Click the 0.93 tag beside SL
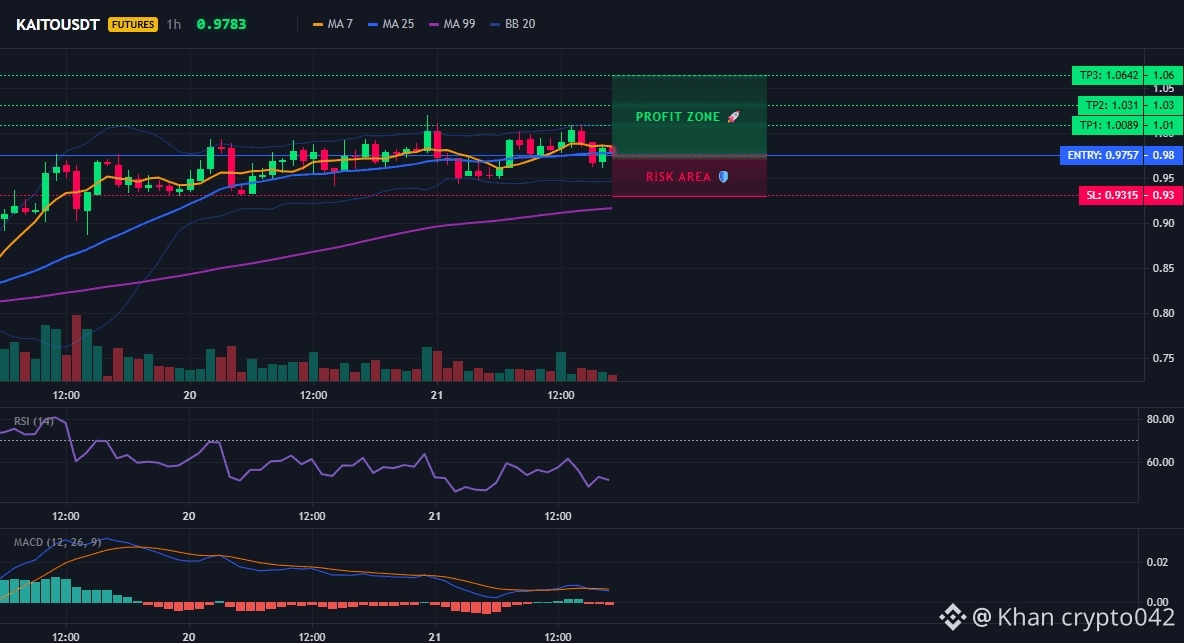This screenshot has height=643, width=1184. [1164, 195]
